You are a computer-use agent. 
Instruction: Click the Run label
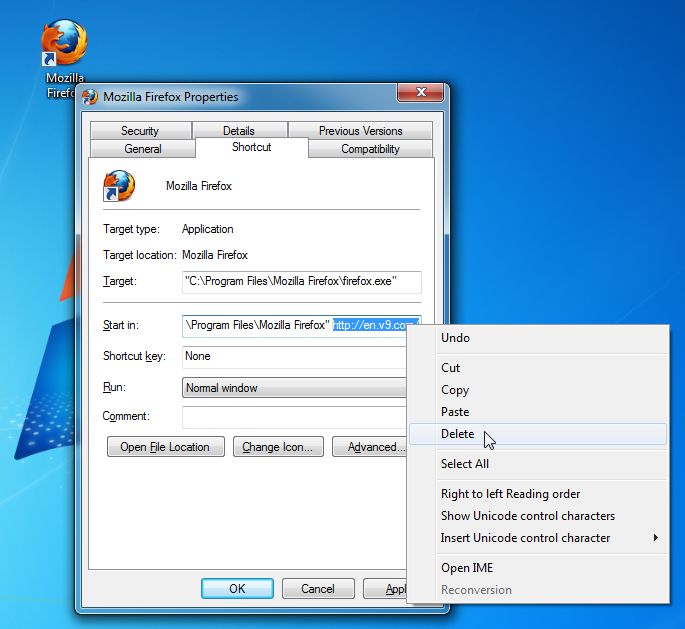[114, 387]
